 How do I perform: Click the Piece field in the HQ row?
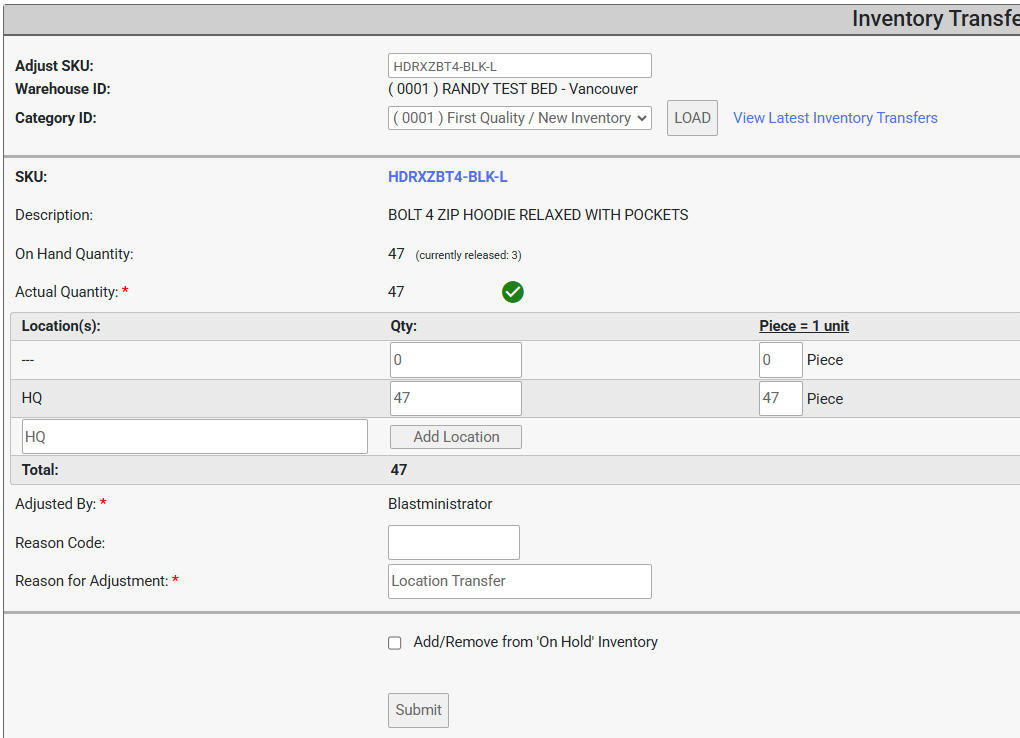pyautogui.click(x=780, y=398)
